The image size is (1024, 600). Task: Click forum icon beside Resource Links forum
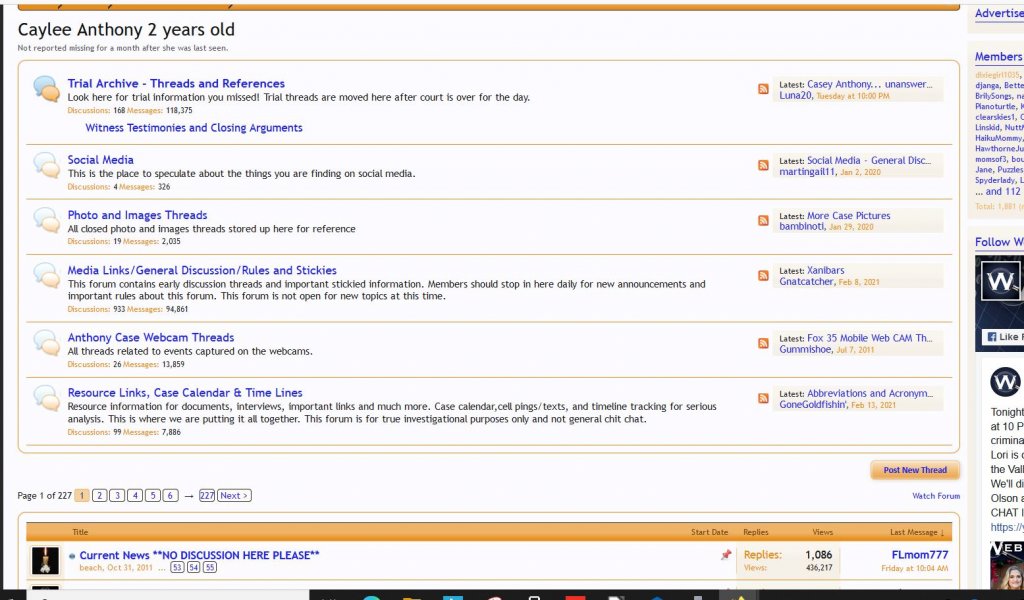46,398
